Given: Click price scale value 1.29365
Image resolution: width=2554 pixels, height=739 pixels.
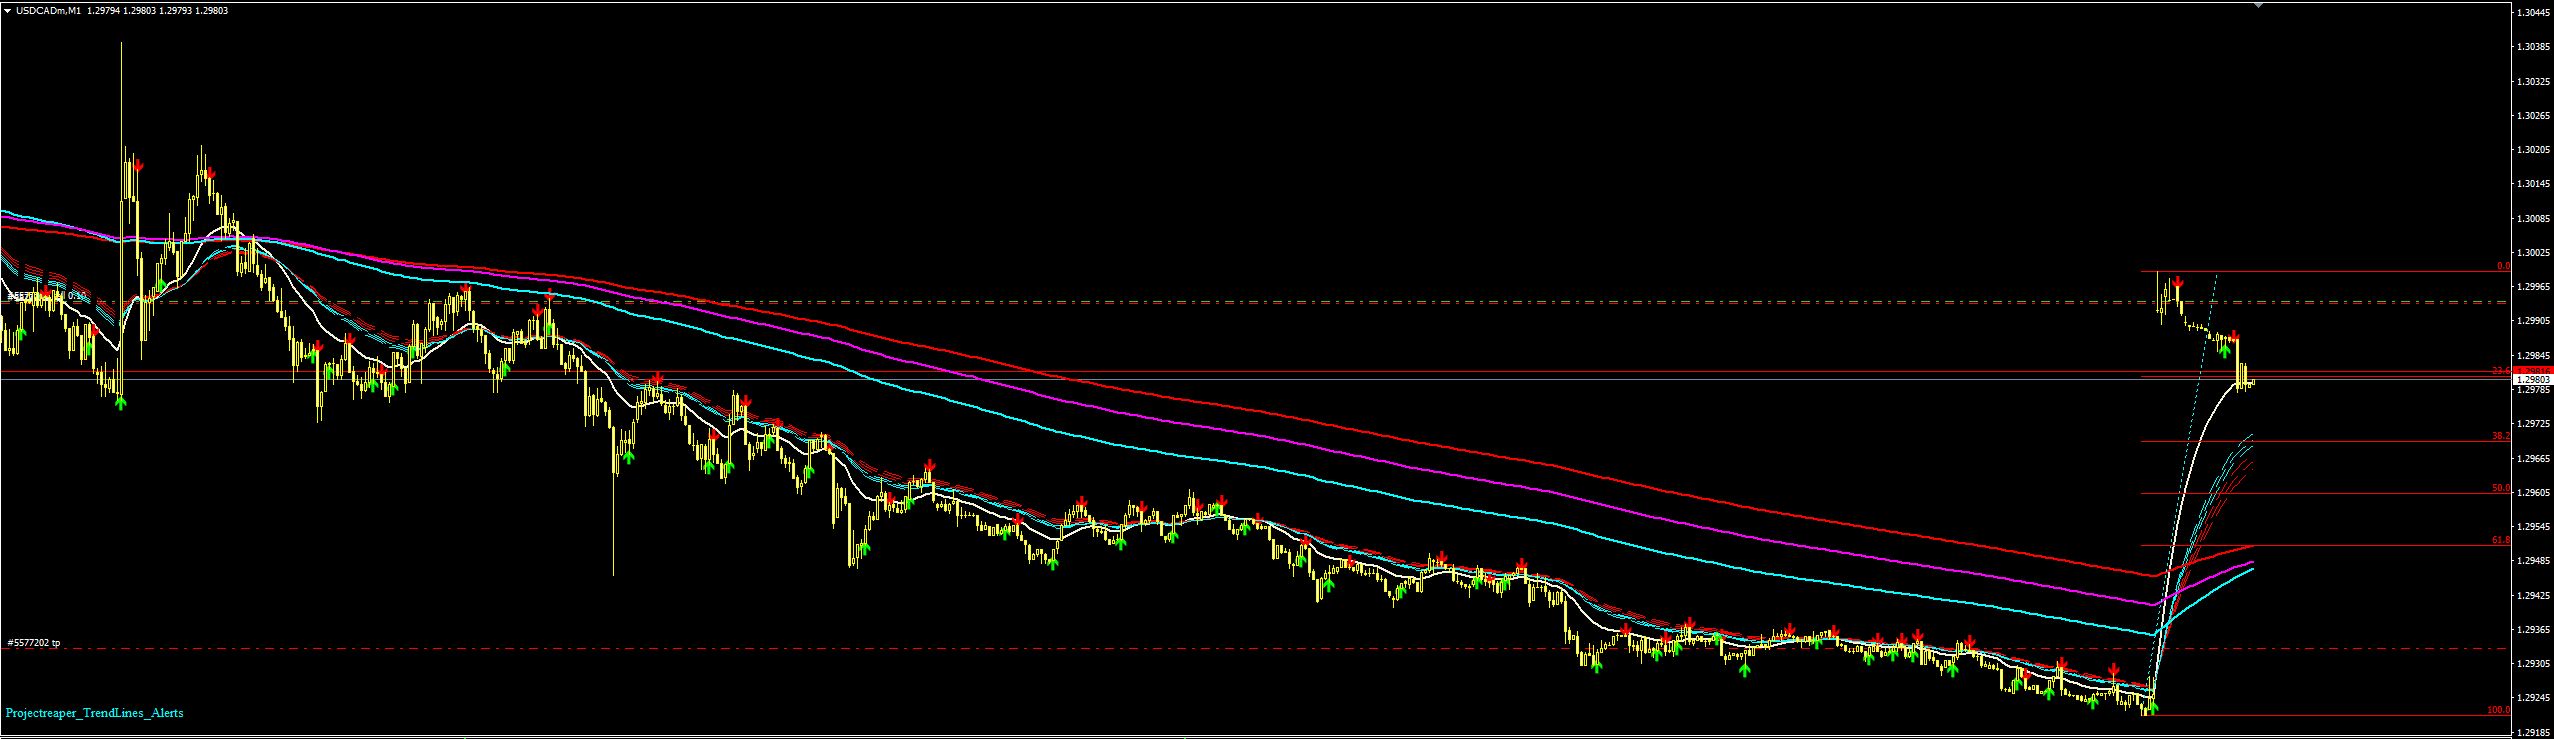Looking at the screenshot, I should pos(2531,630).
